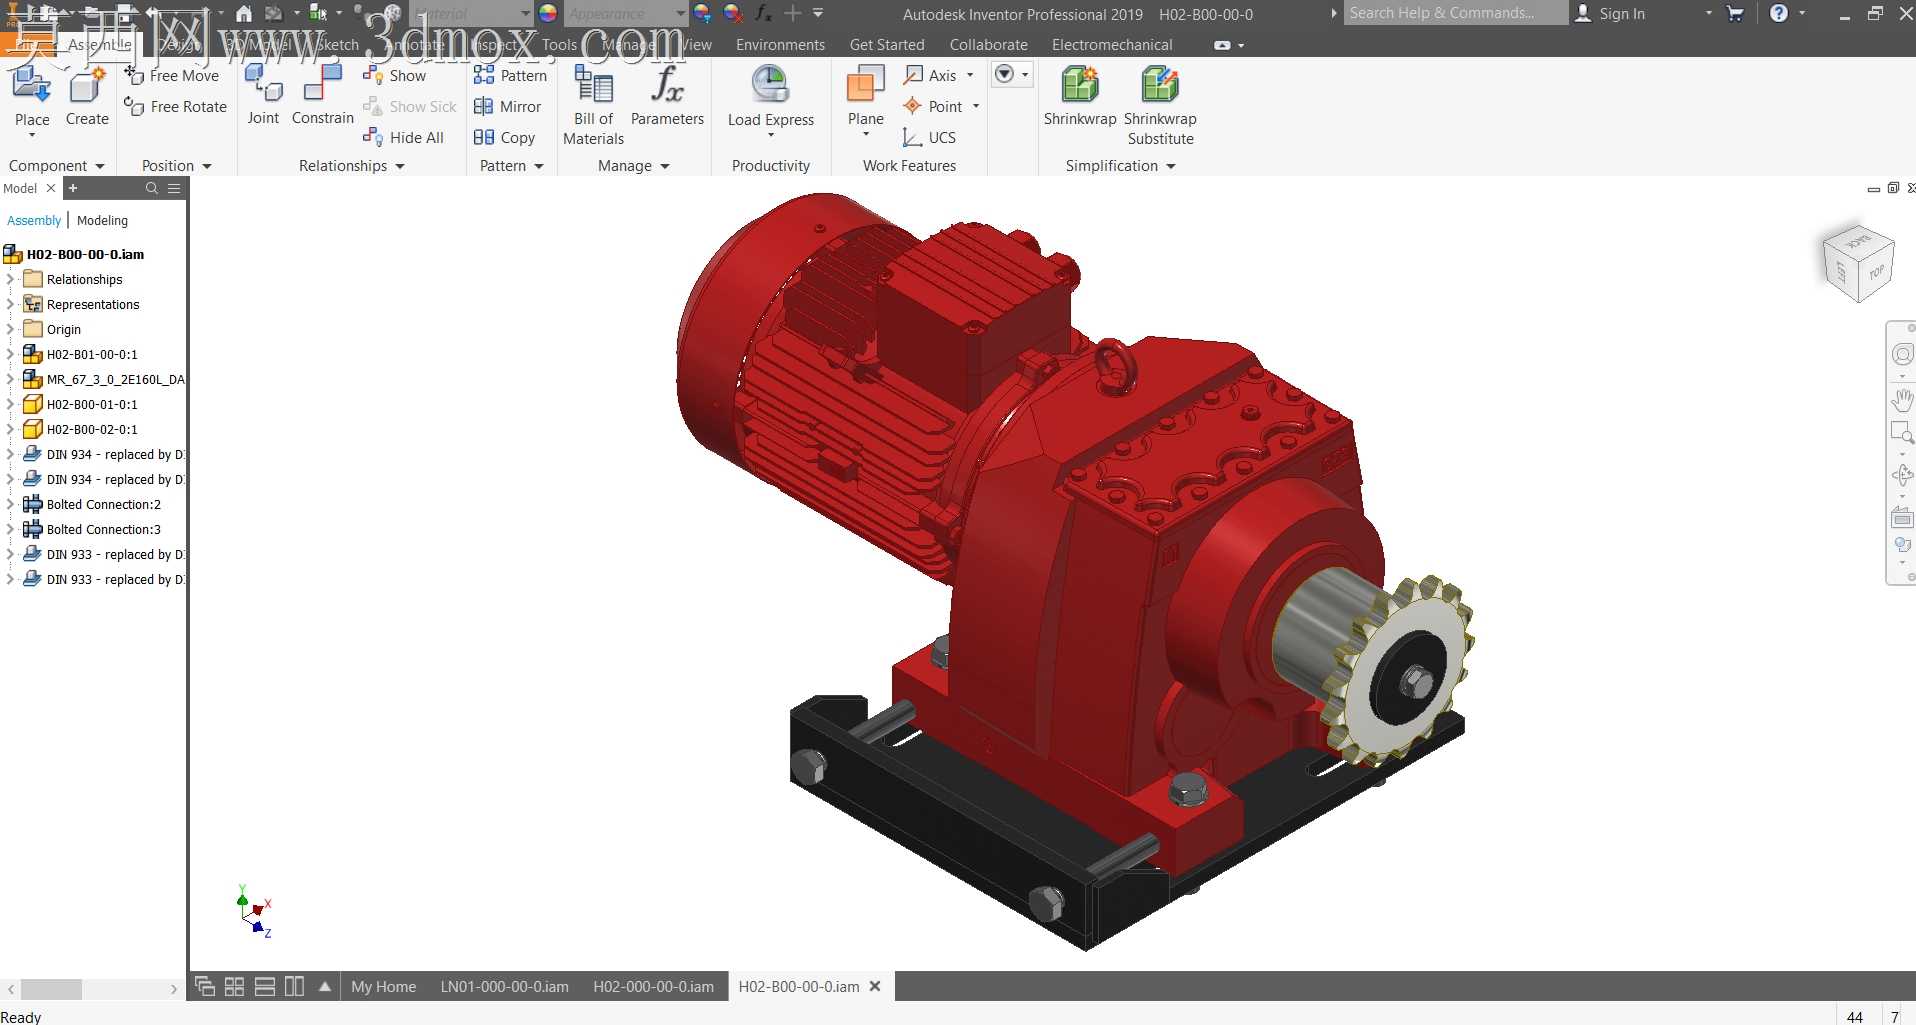Click the Pan hand navigation tool
This screenshot has width=1916, height=1025.
pos(1902,400)
